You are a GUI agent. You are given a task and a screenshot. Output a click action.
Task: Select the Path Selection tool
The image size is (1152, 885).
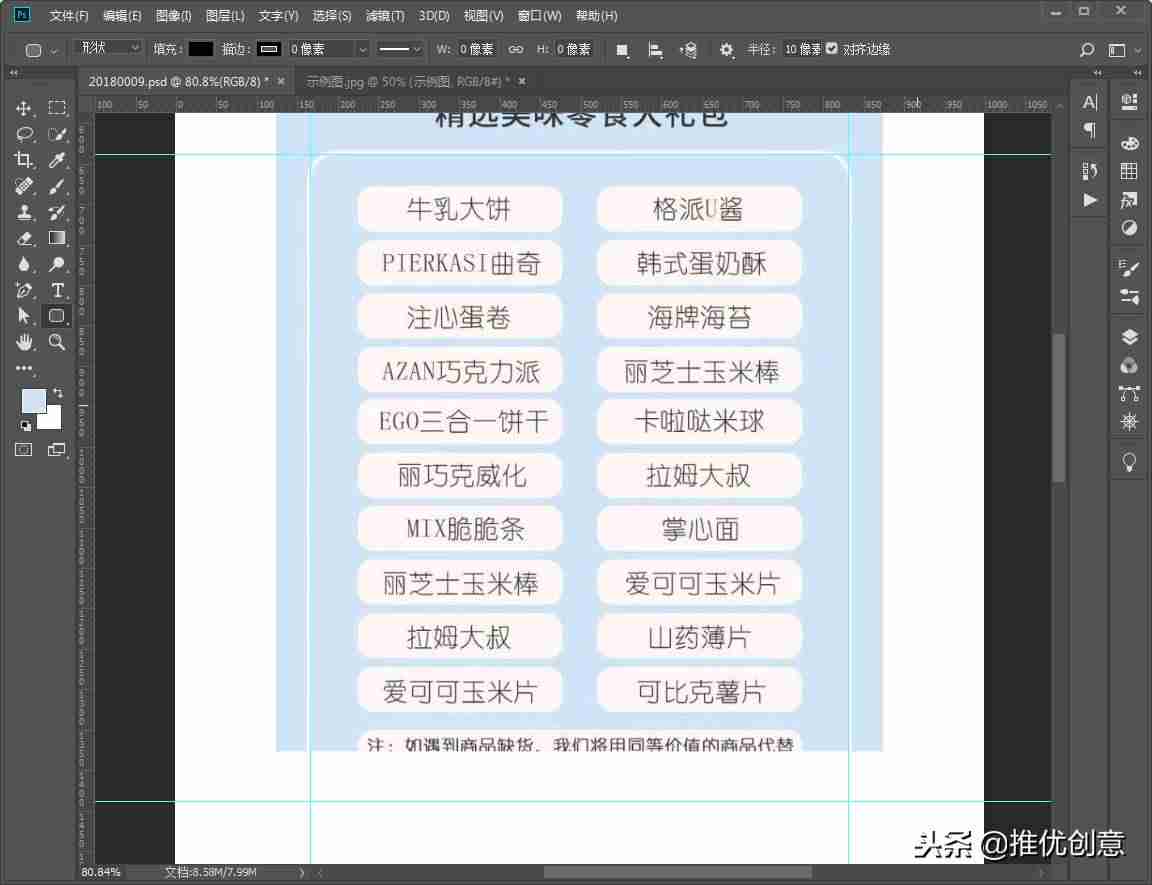24,316
